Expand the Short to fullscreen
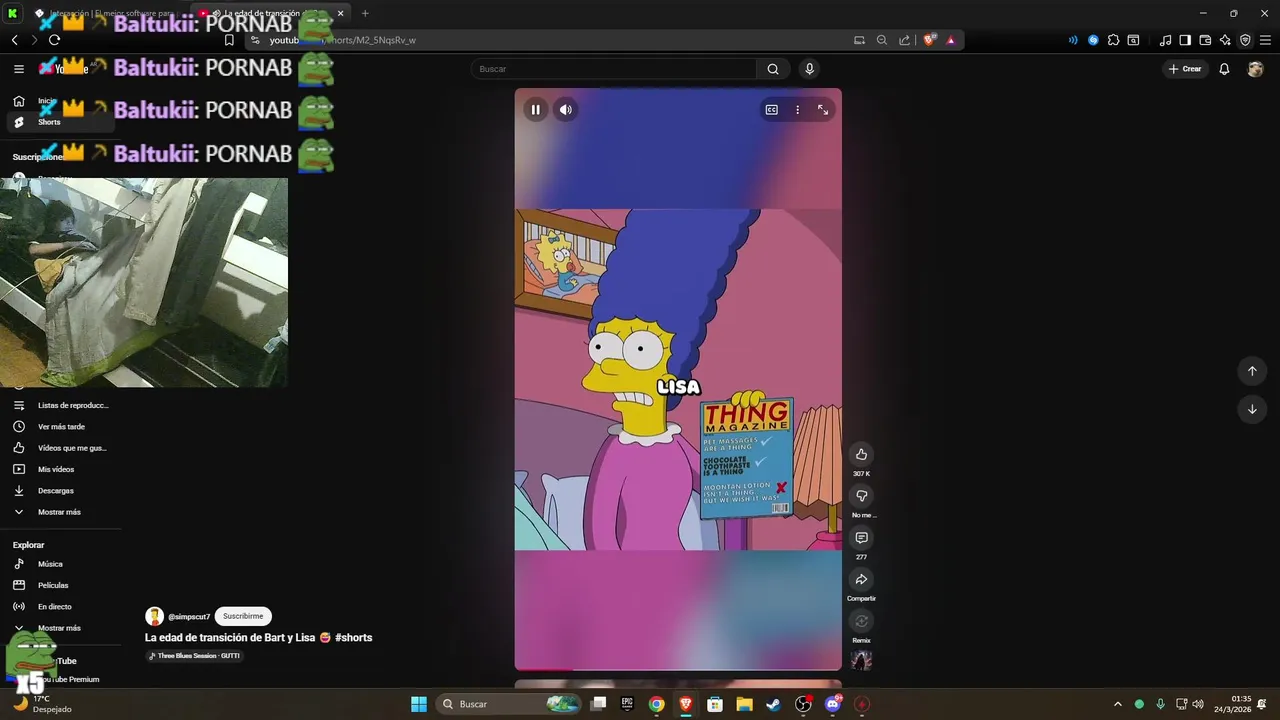Viewport: 1280px width, 720px height. coord(823,110)
